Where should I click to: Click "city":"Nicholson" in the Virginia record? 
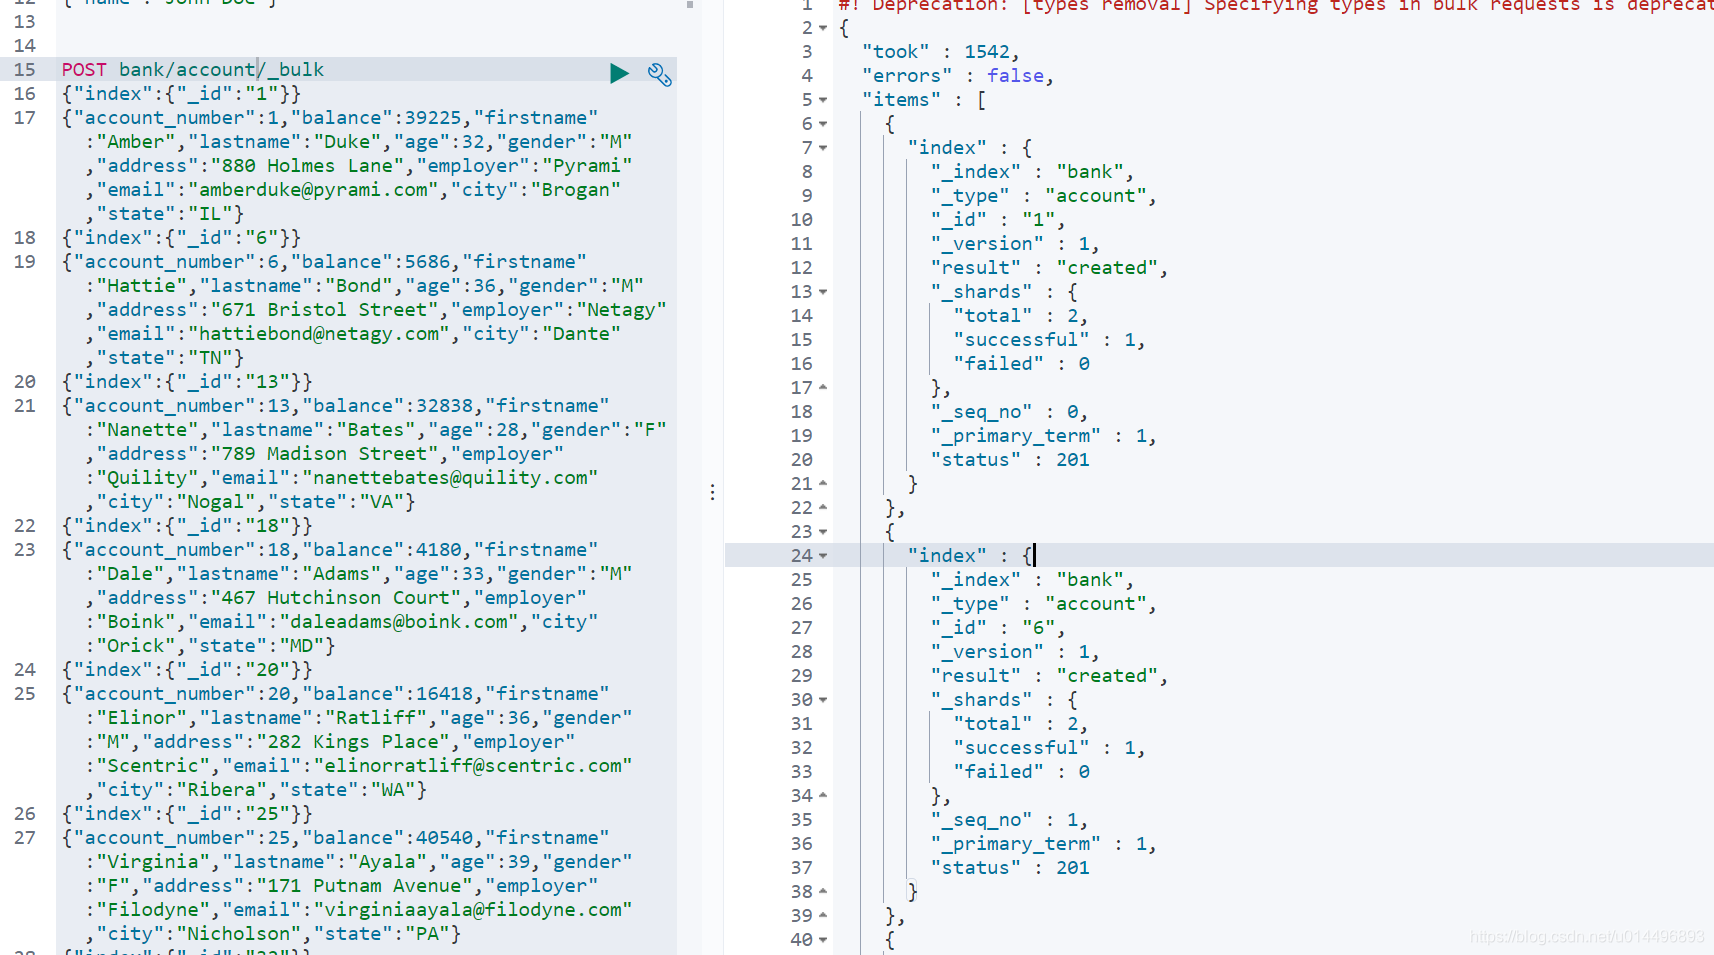[198, 933]
